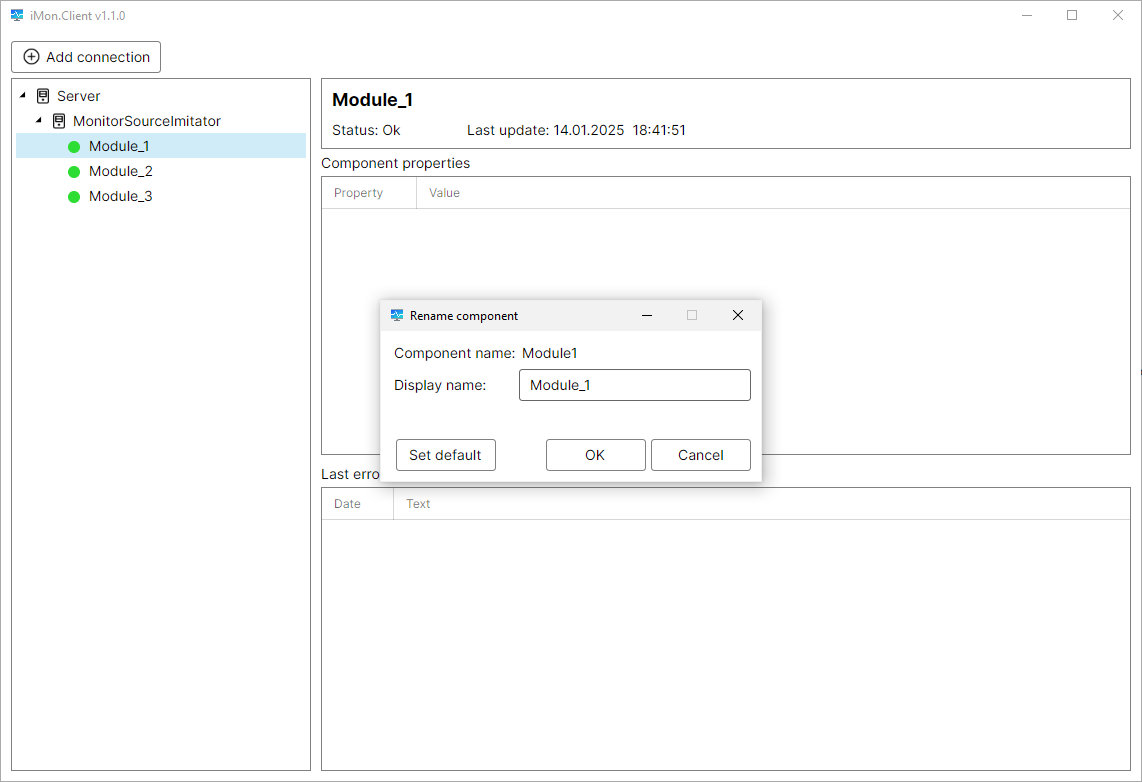Click the MonitorSourceImitator server icon

pos(59,121)
